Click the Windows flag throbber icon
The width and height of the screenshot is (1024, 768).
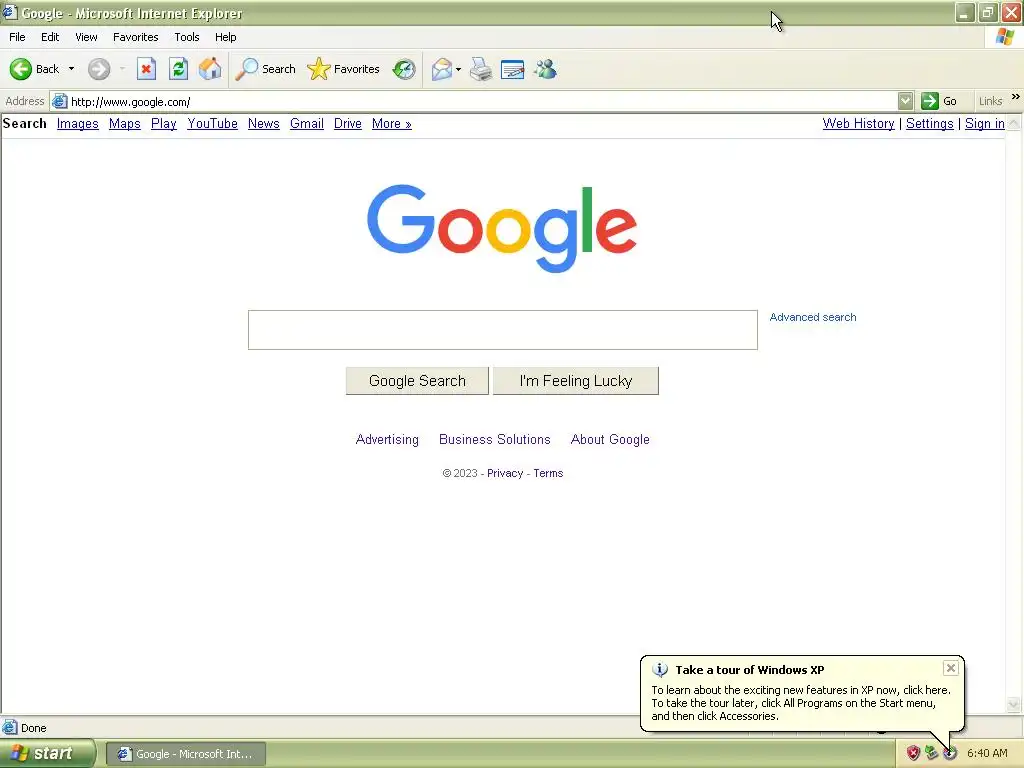1005,37
